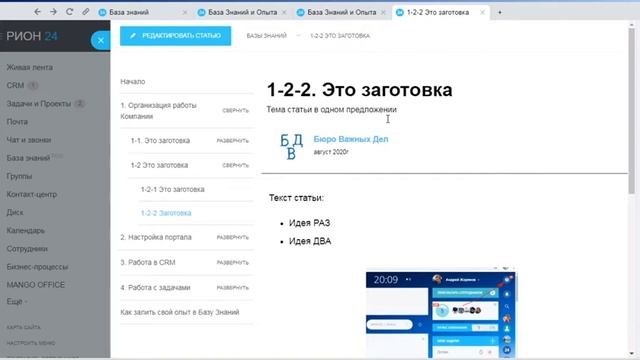Viewport: 640px width, 360px height.
Task: Click the text Идея РАЗ
Action: coord(309,223)
